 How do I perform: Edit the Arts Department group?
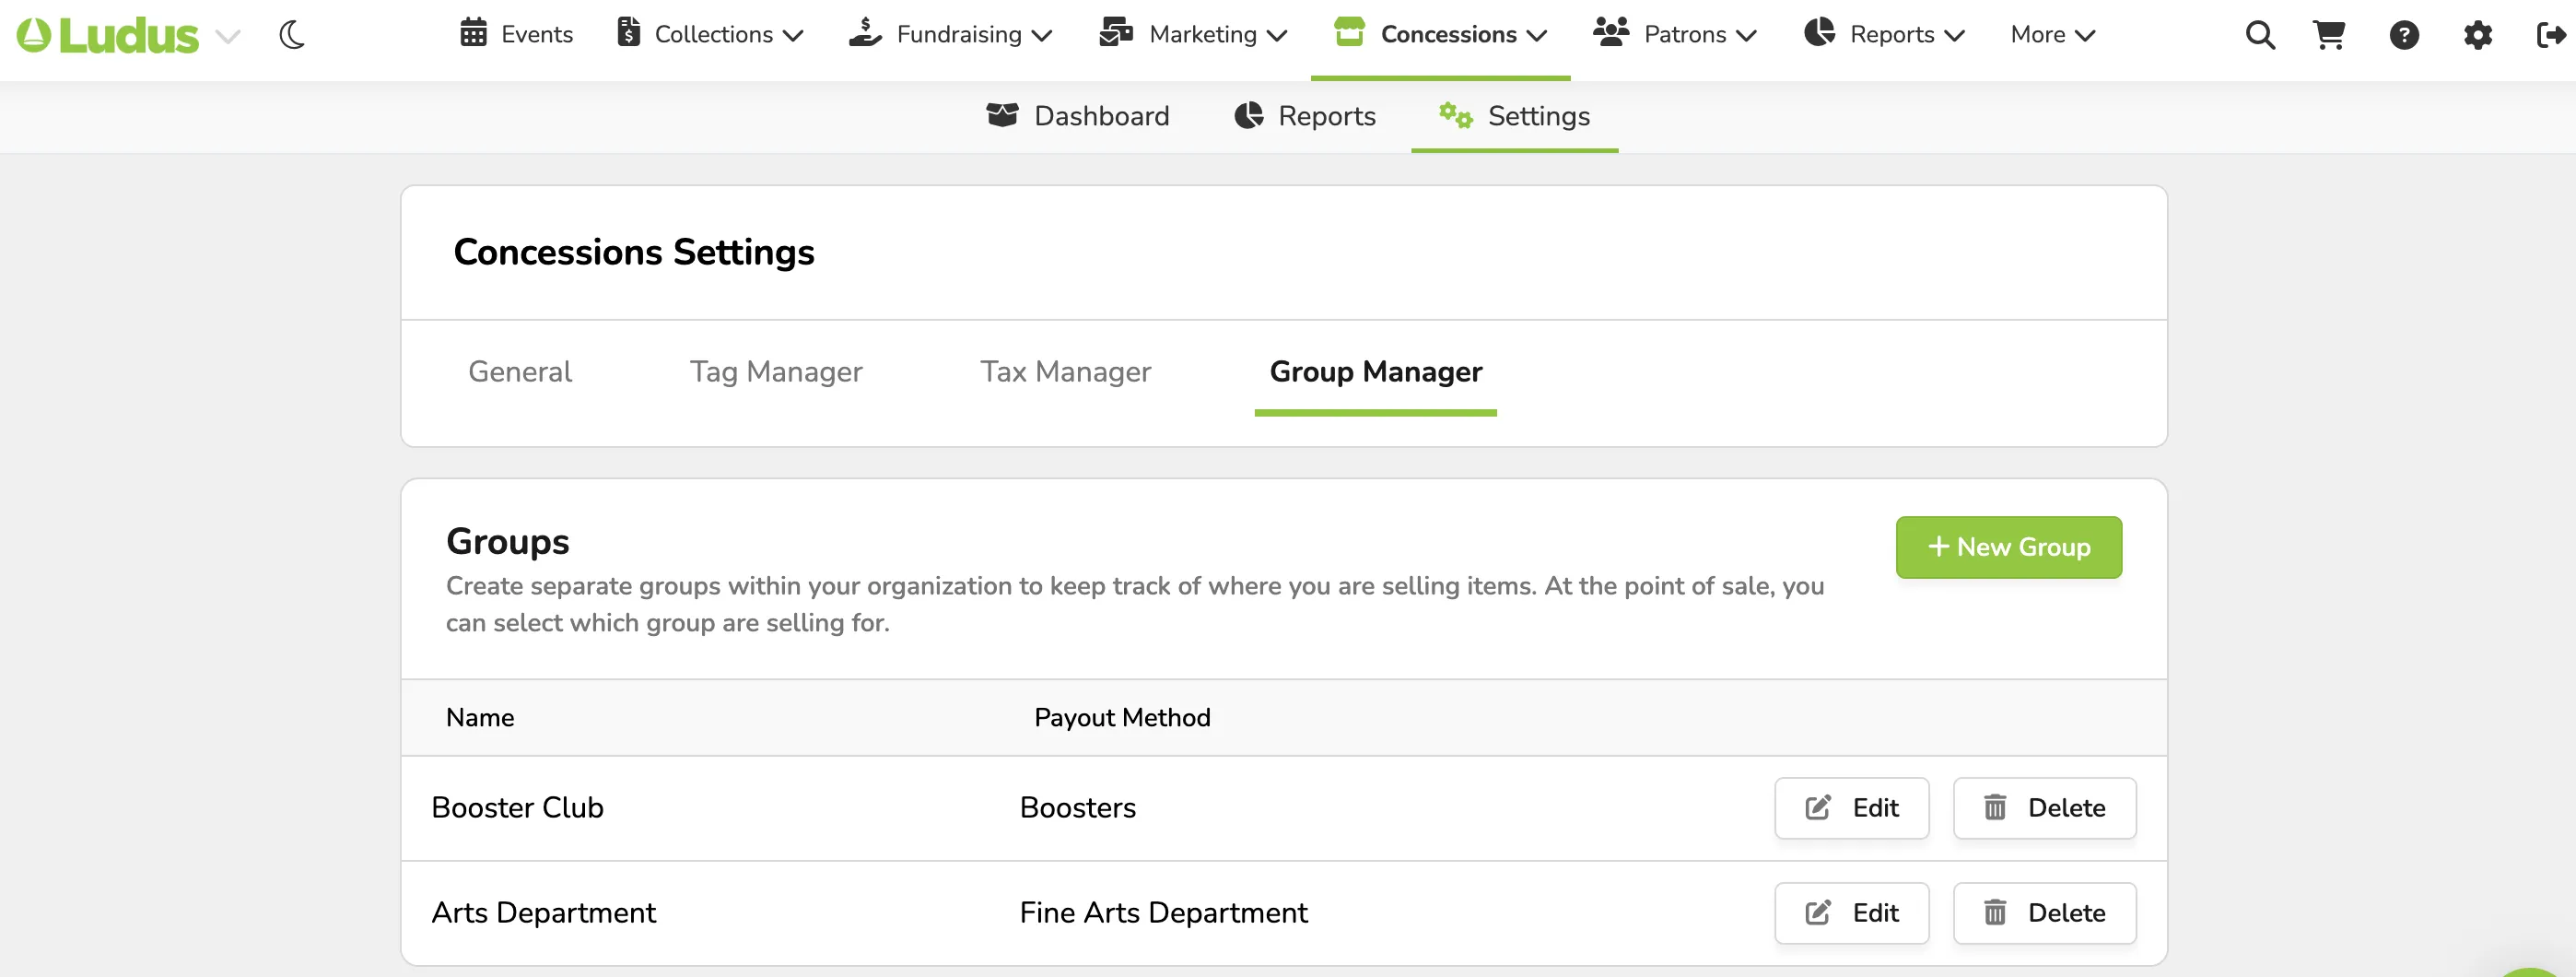pyautogui.click(x=1851, y=912)
